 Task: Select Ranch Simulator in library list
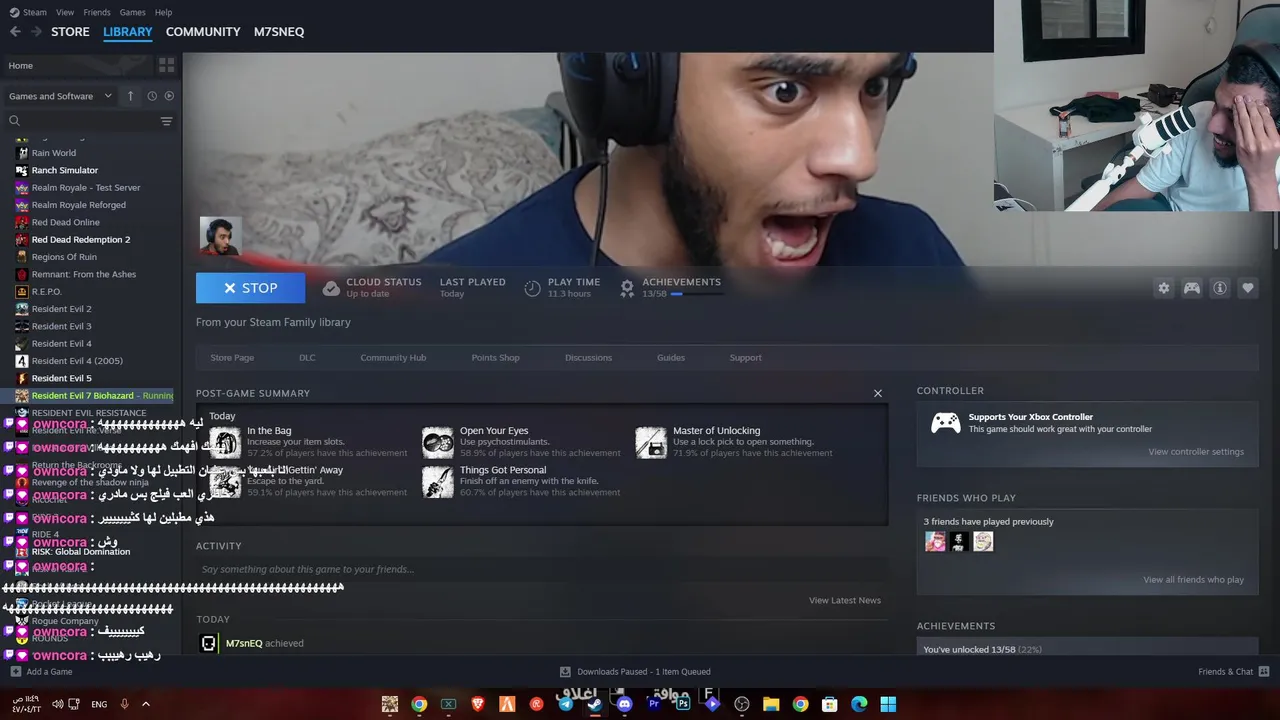coord(65,170)
